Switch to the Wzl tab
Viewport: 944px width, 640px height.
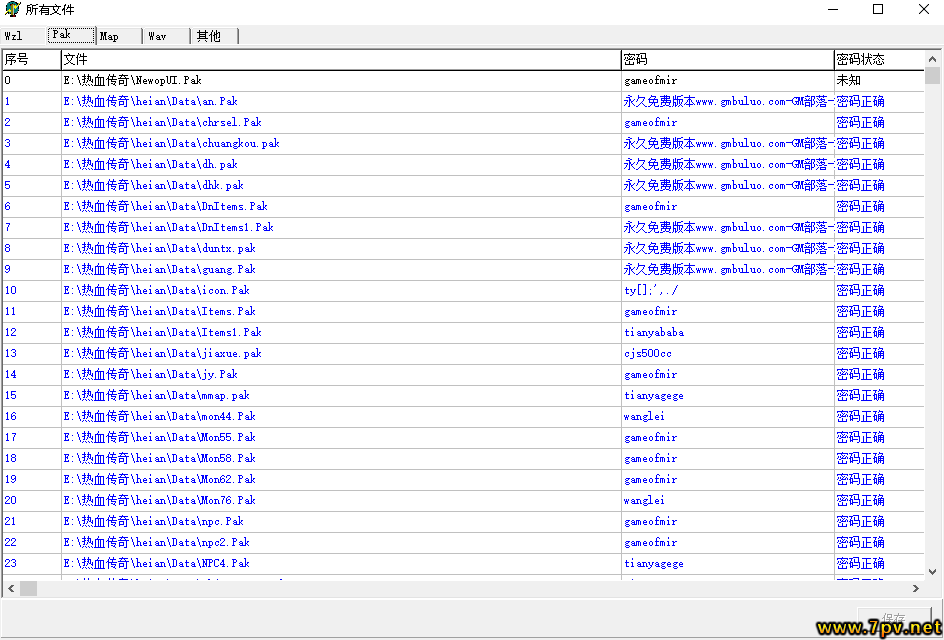pos(14,36)
